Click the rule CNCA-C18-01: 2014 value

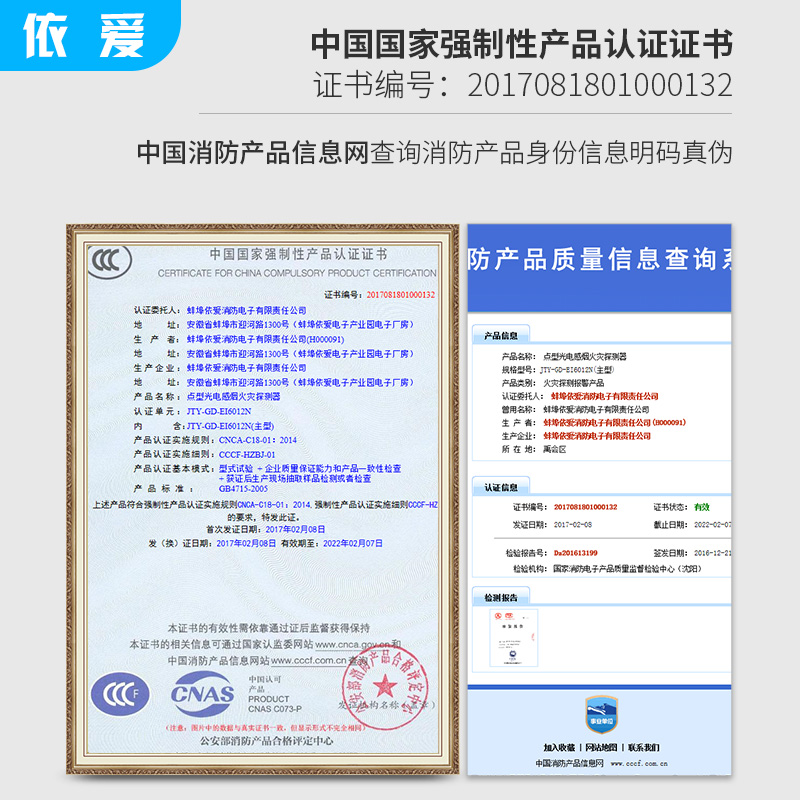point(258,440)
